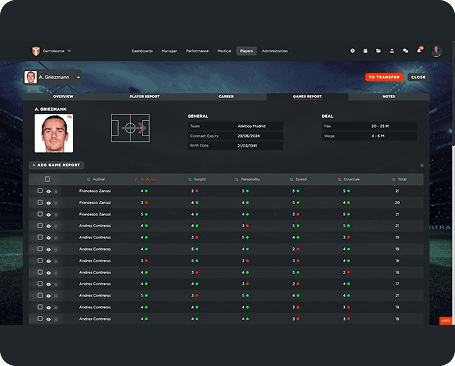Sort table by Insight column

click(x=197, y=179)
